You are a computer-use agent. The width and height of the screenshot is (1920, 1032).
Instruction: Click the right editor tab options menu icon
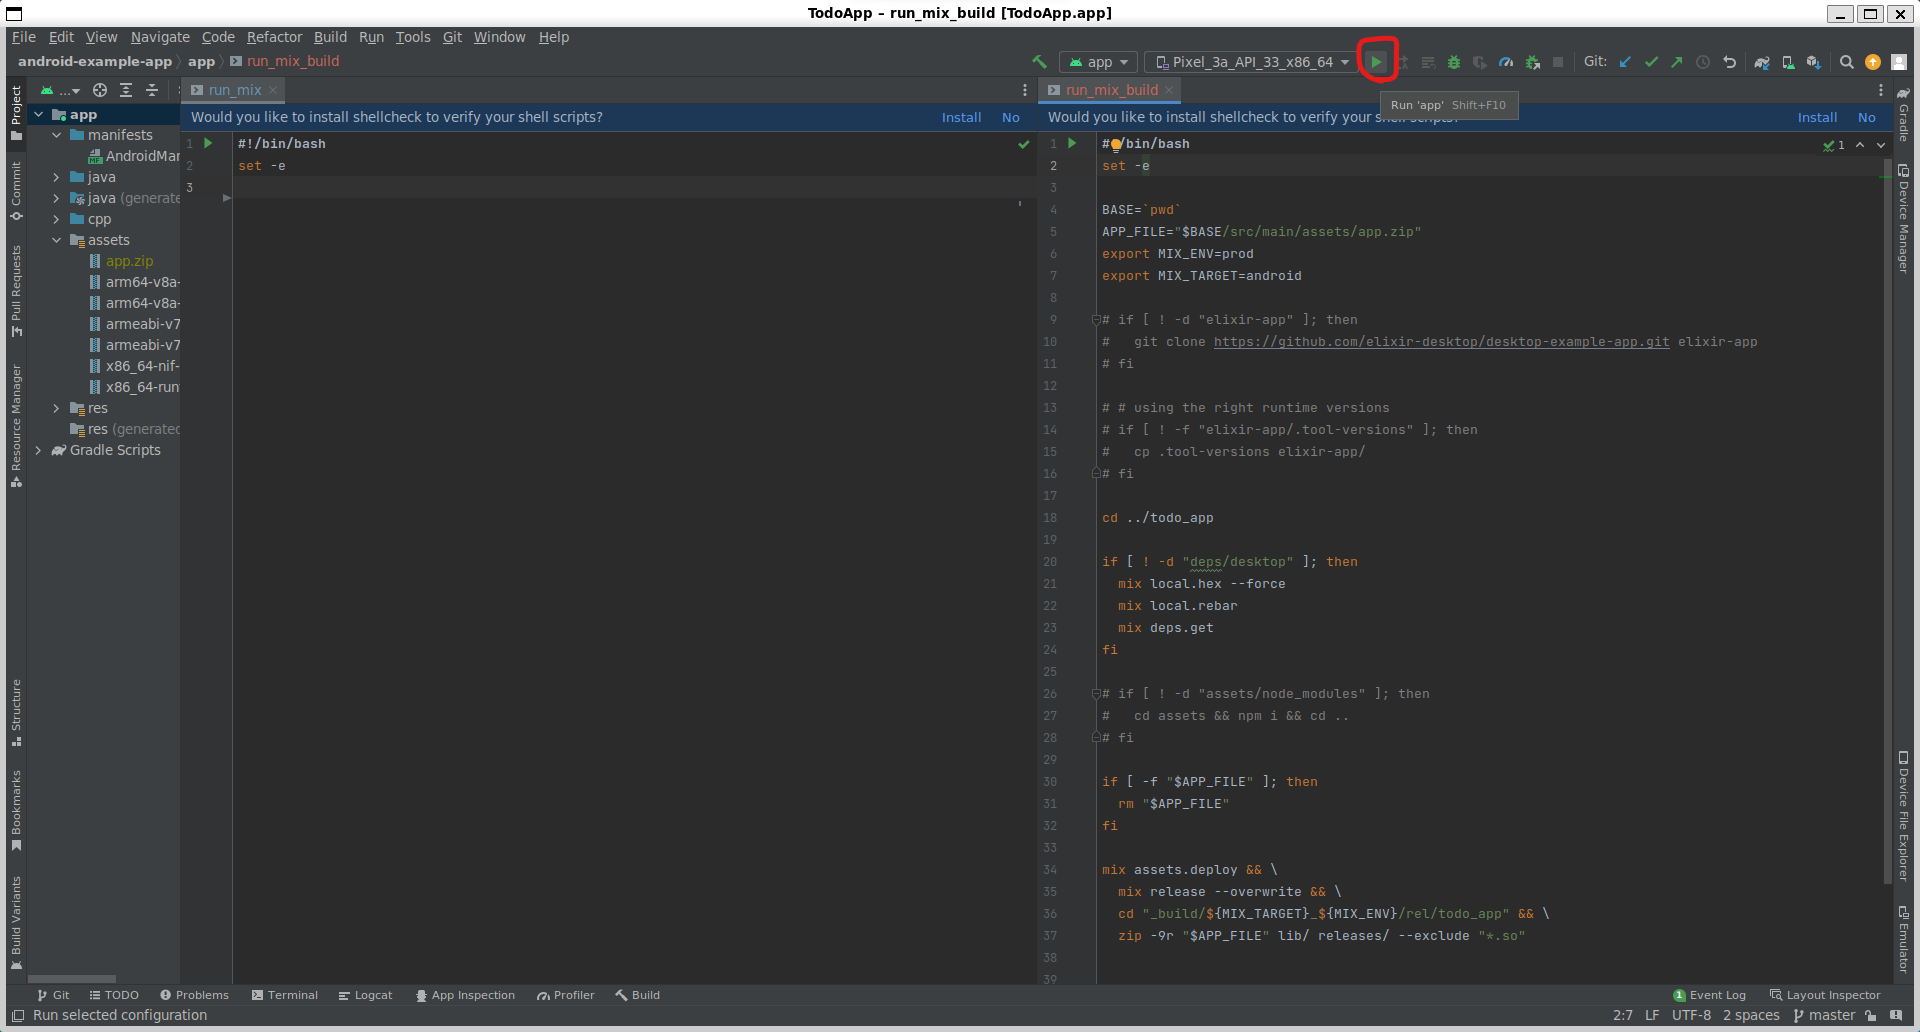tap(1881, 90)
